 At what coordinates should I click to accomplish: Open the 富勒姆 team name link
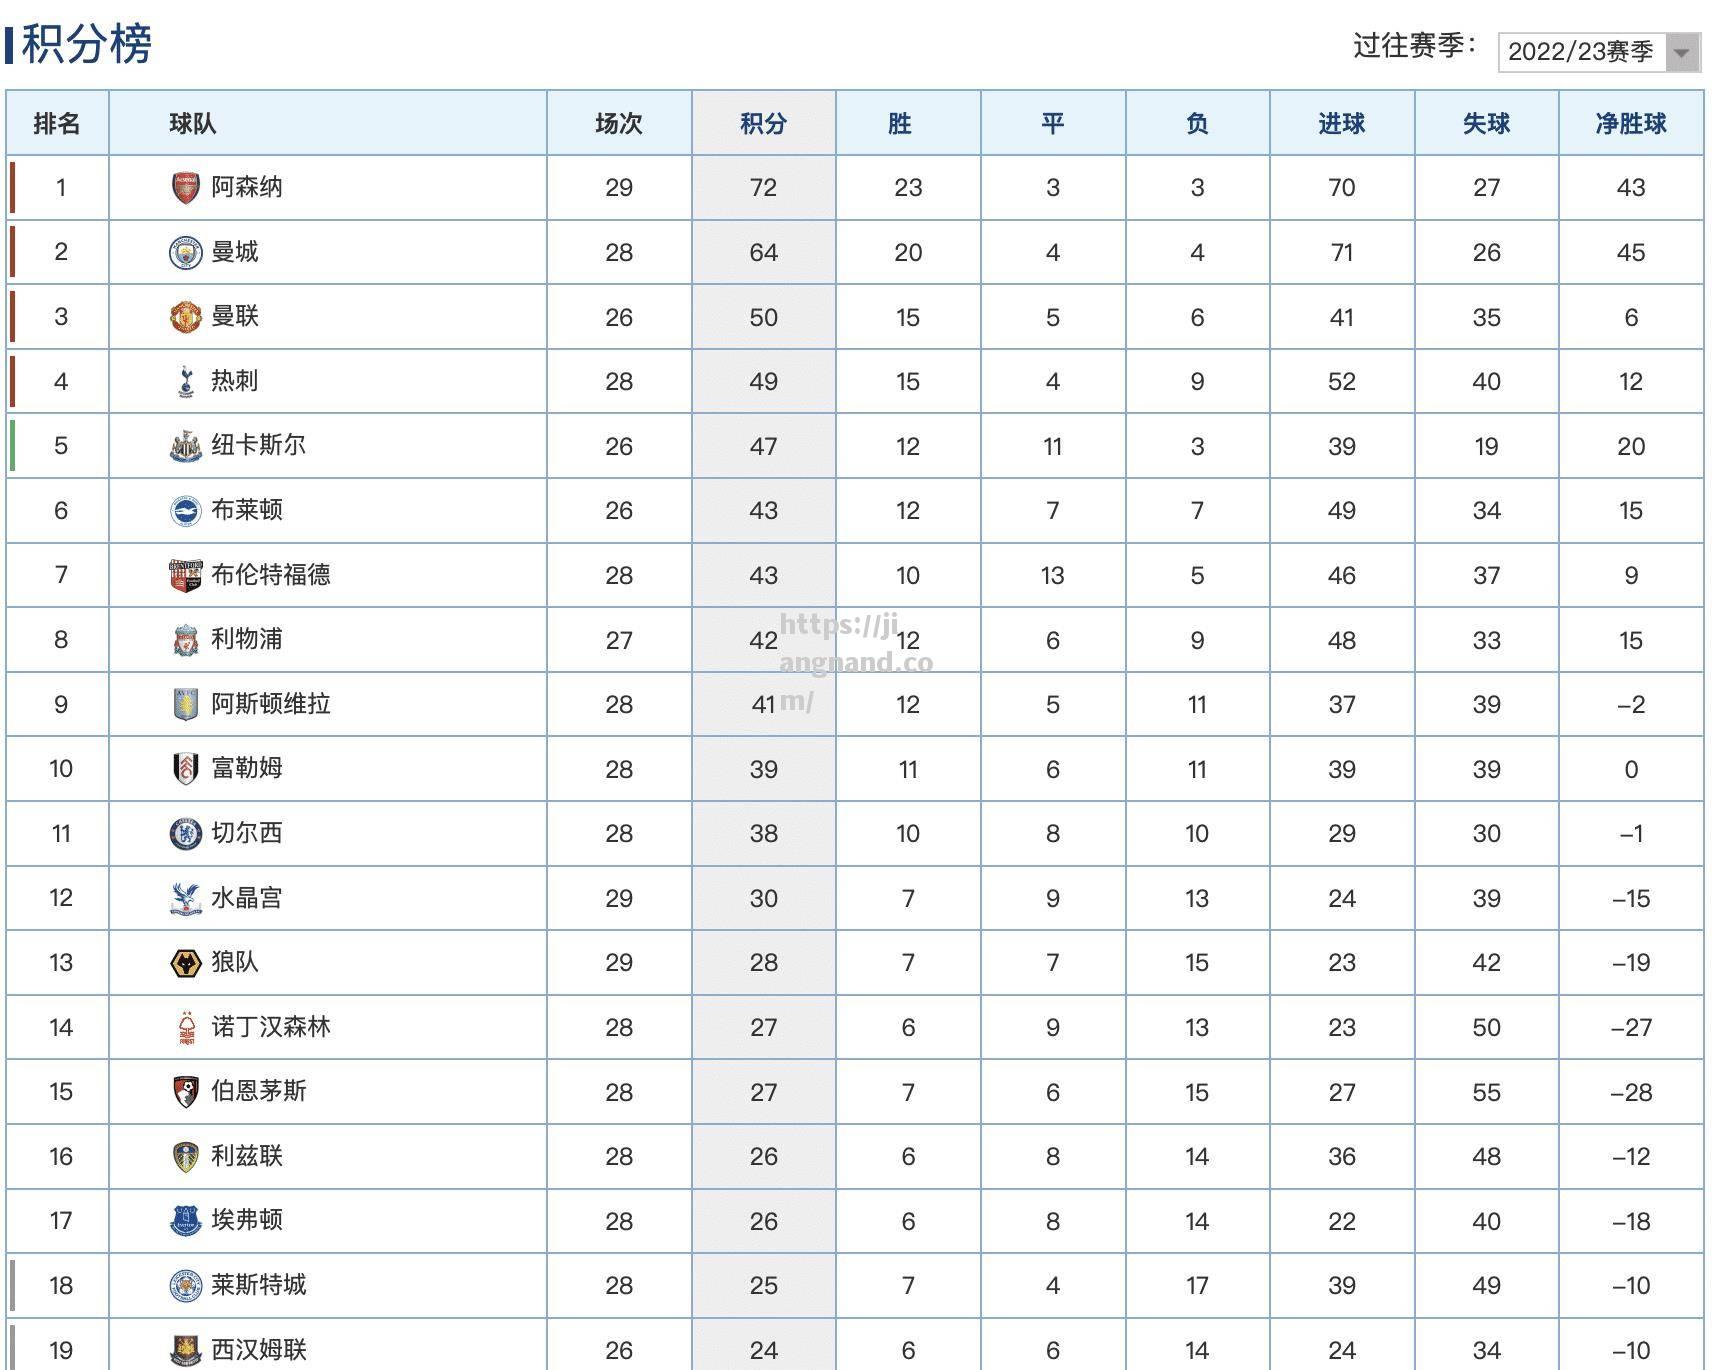247,768
